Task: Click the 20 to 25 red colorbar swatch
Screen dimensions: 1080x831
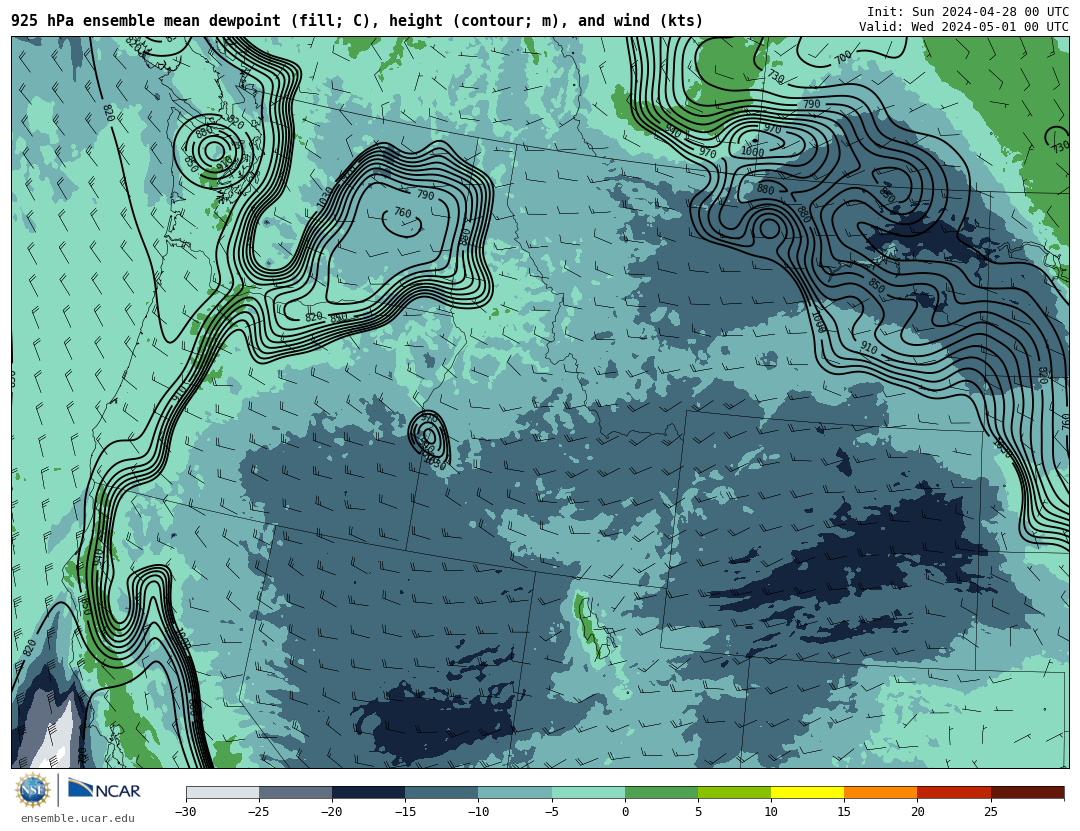Action: [954, 792]
